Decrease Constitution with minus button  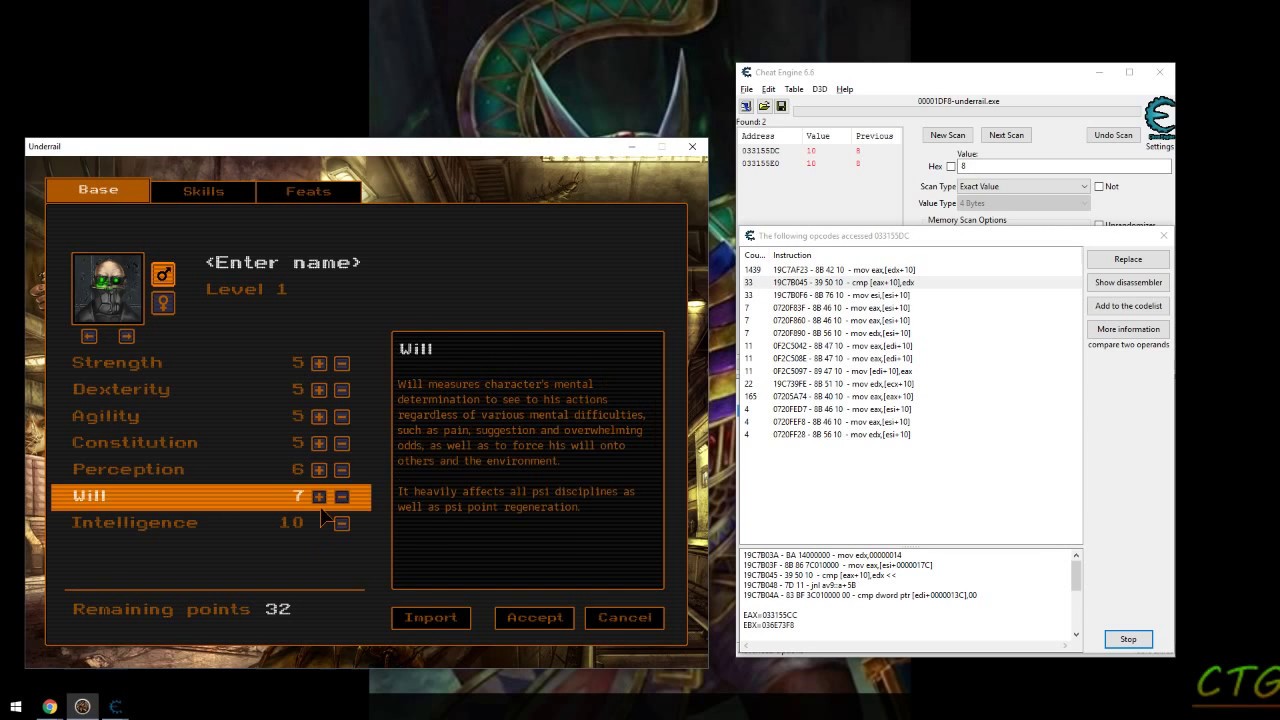coord(342,443)
